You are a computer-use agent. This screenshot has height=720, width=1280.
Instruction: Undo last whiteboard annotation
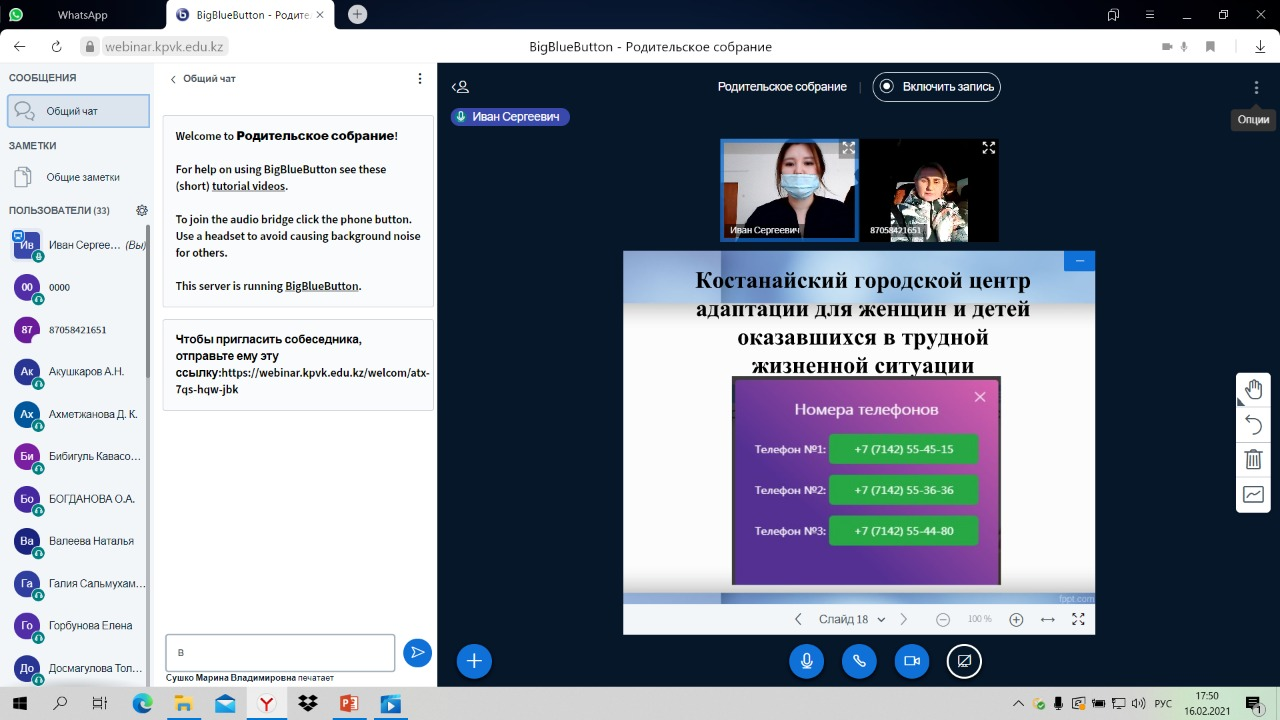[1253, 425]
